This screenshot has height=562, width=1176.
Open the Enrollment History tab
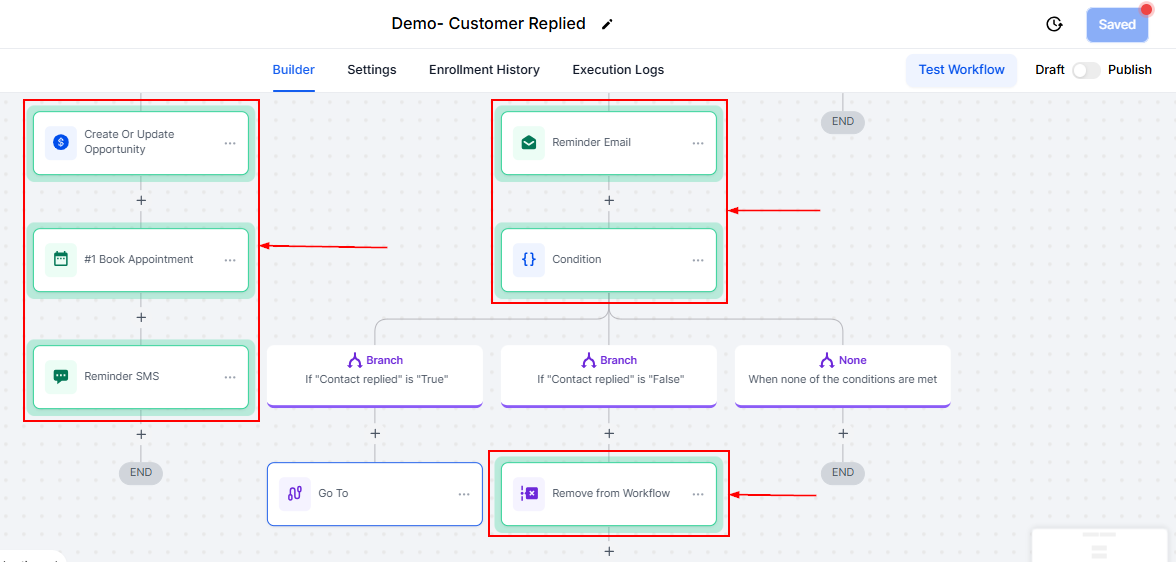click(x=484, y=70)
